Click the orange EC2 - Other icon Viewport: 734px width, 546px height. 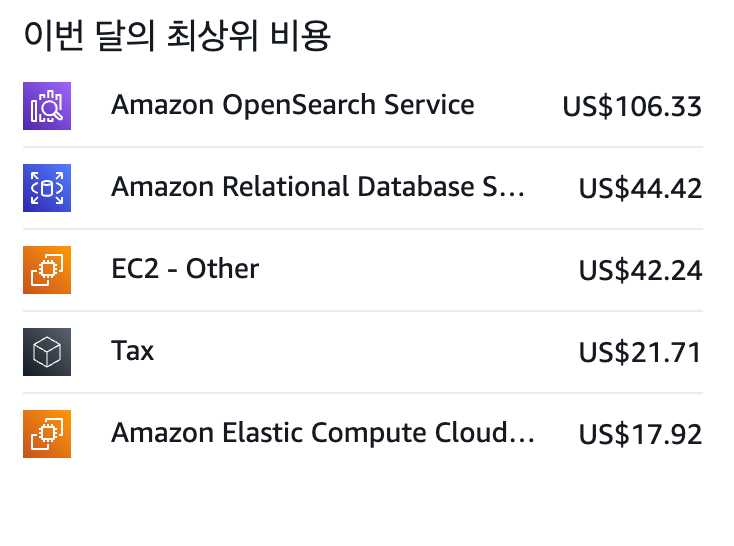47,270
